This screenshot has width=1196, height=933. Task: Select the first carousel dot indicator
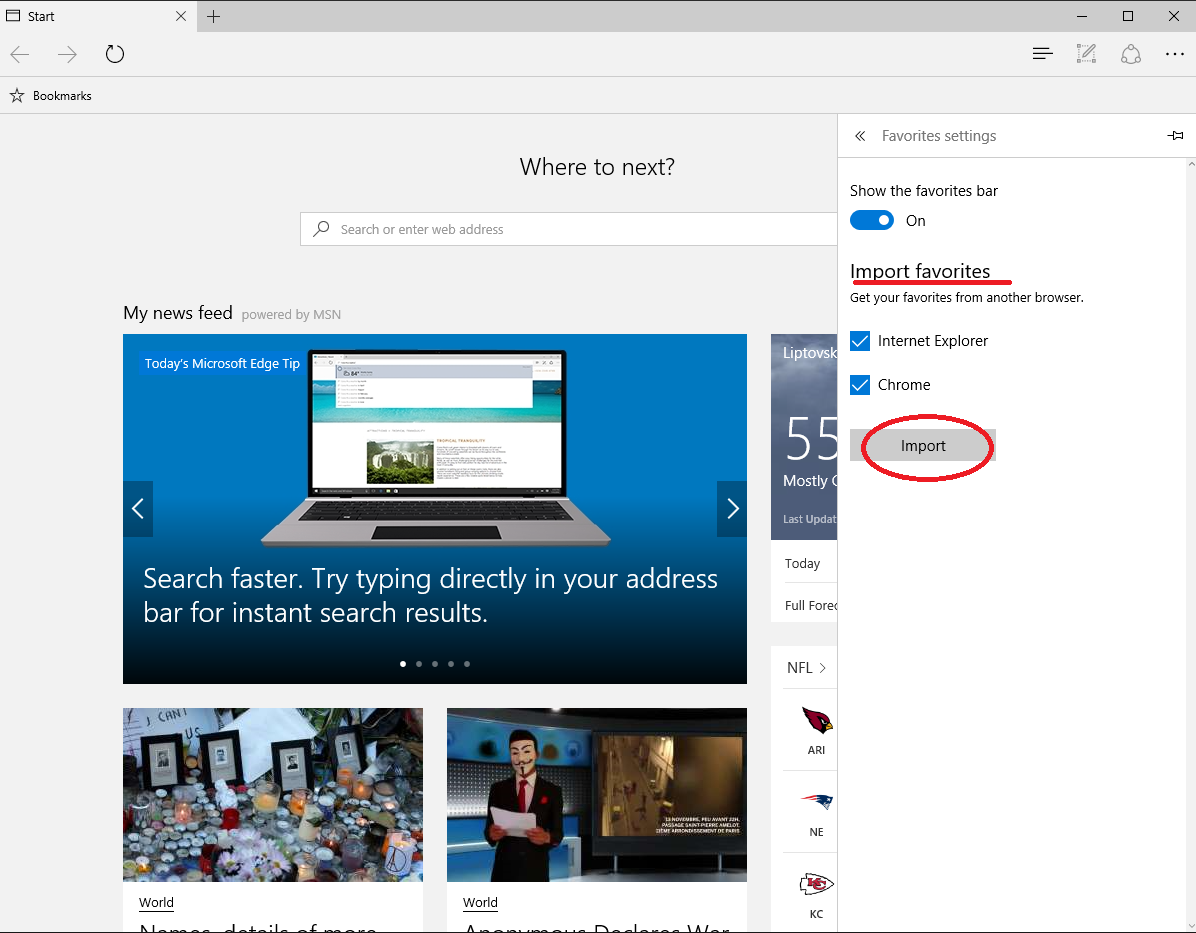click(x=403, y=664)
